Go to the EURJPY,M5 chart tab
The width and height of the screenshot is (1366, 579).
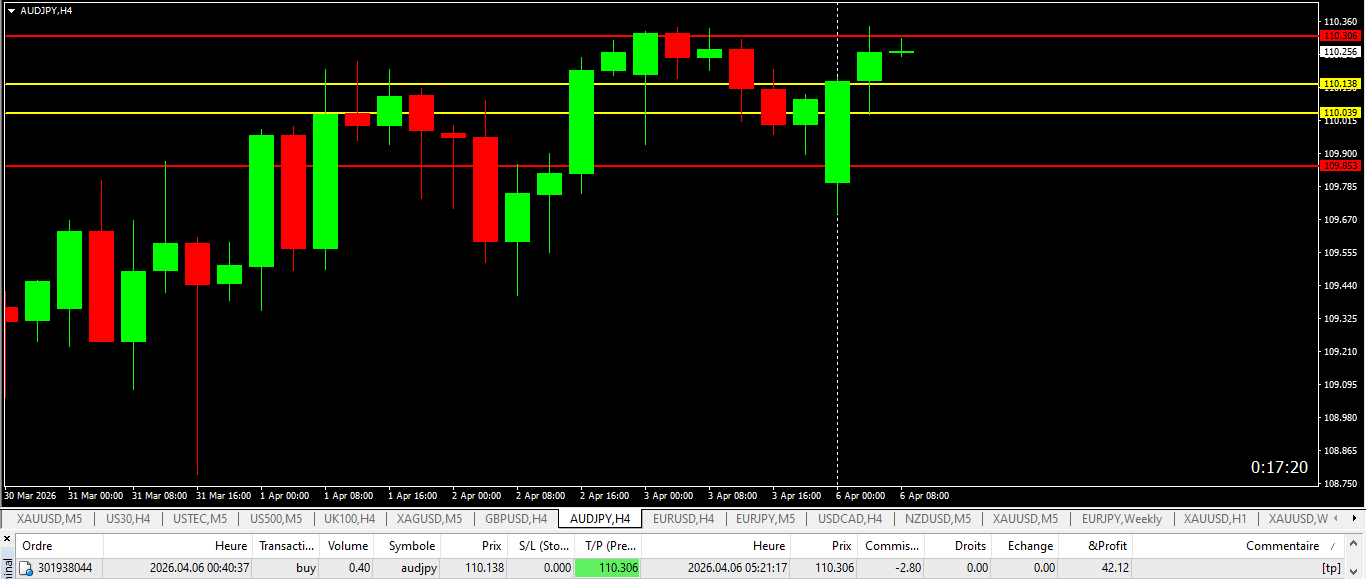click(765, 519)
